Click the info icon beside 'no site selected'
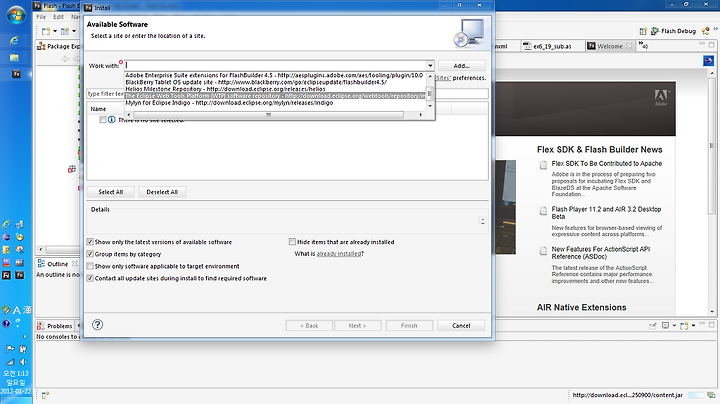 112,119
